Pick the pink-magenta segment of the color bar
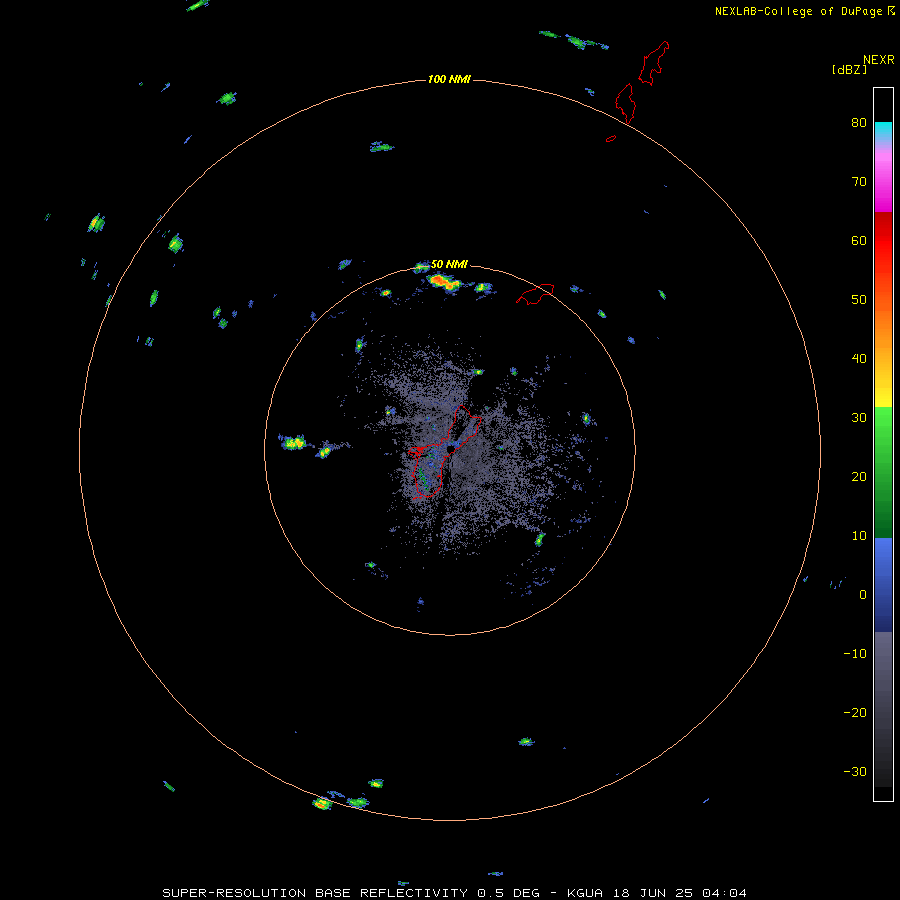The image size is (900, 900). (x=883, y=178)
